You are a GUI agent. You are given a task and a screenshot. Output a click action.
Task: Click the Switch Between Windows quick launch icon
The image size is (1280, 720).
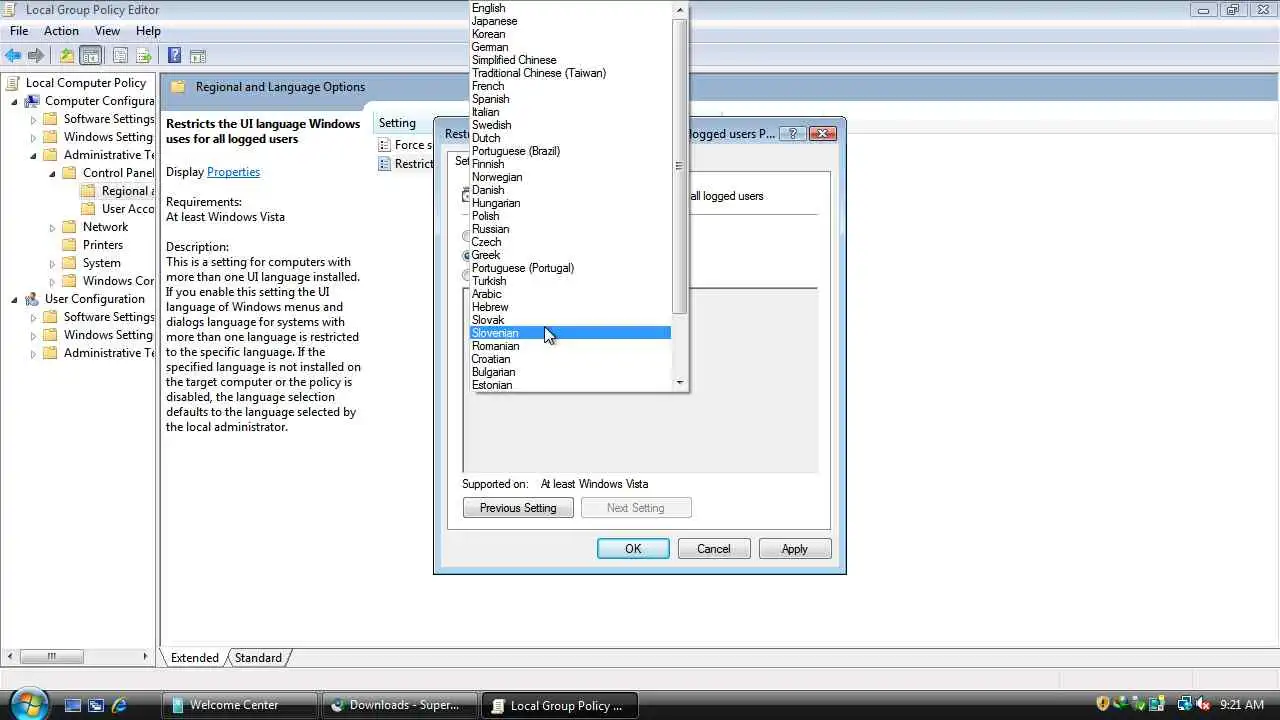coord(96,705)
